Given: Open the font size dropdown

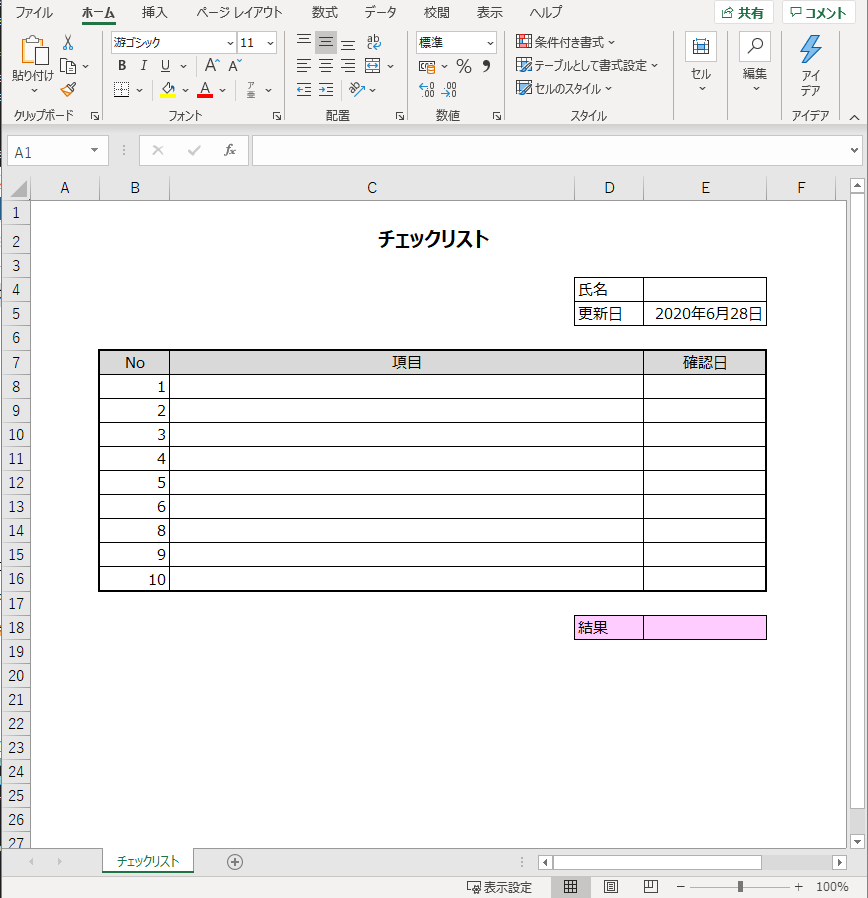Looking at the screenshot, I should coord(271,43).
